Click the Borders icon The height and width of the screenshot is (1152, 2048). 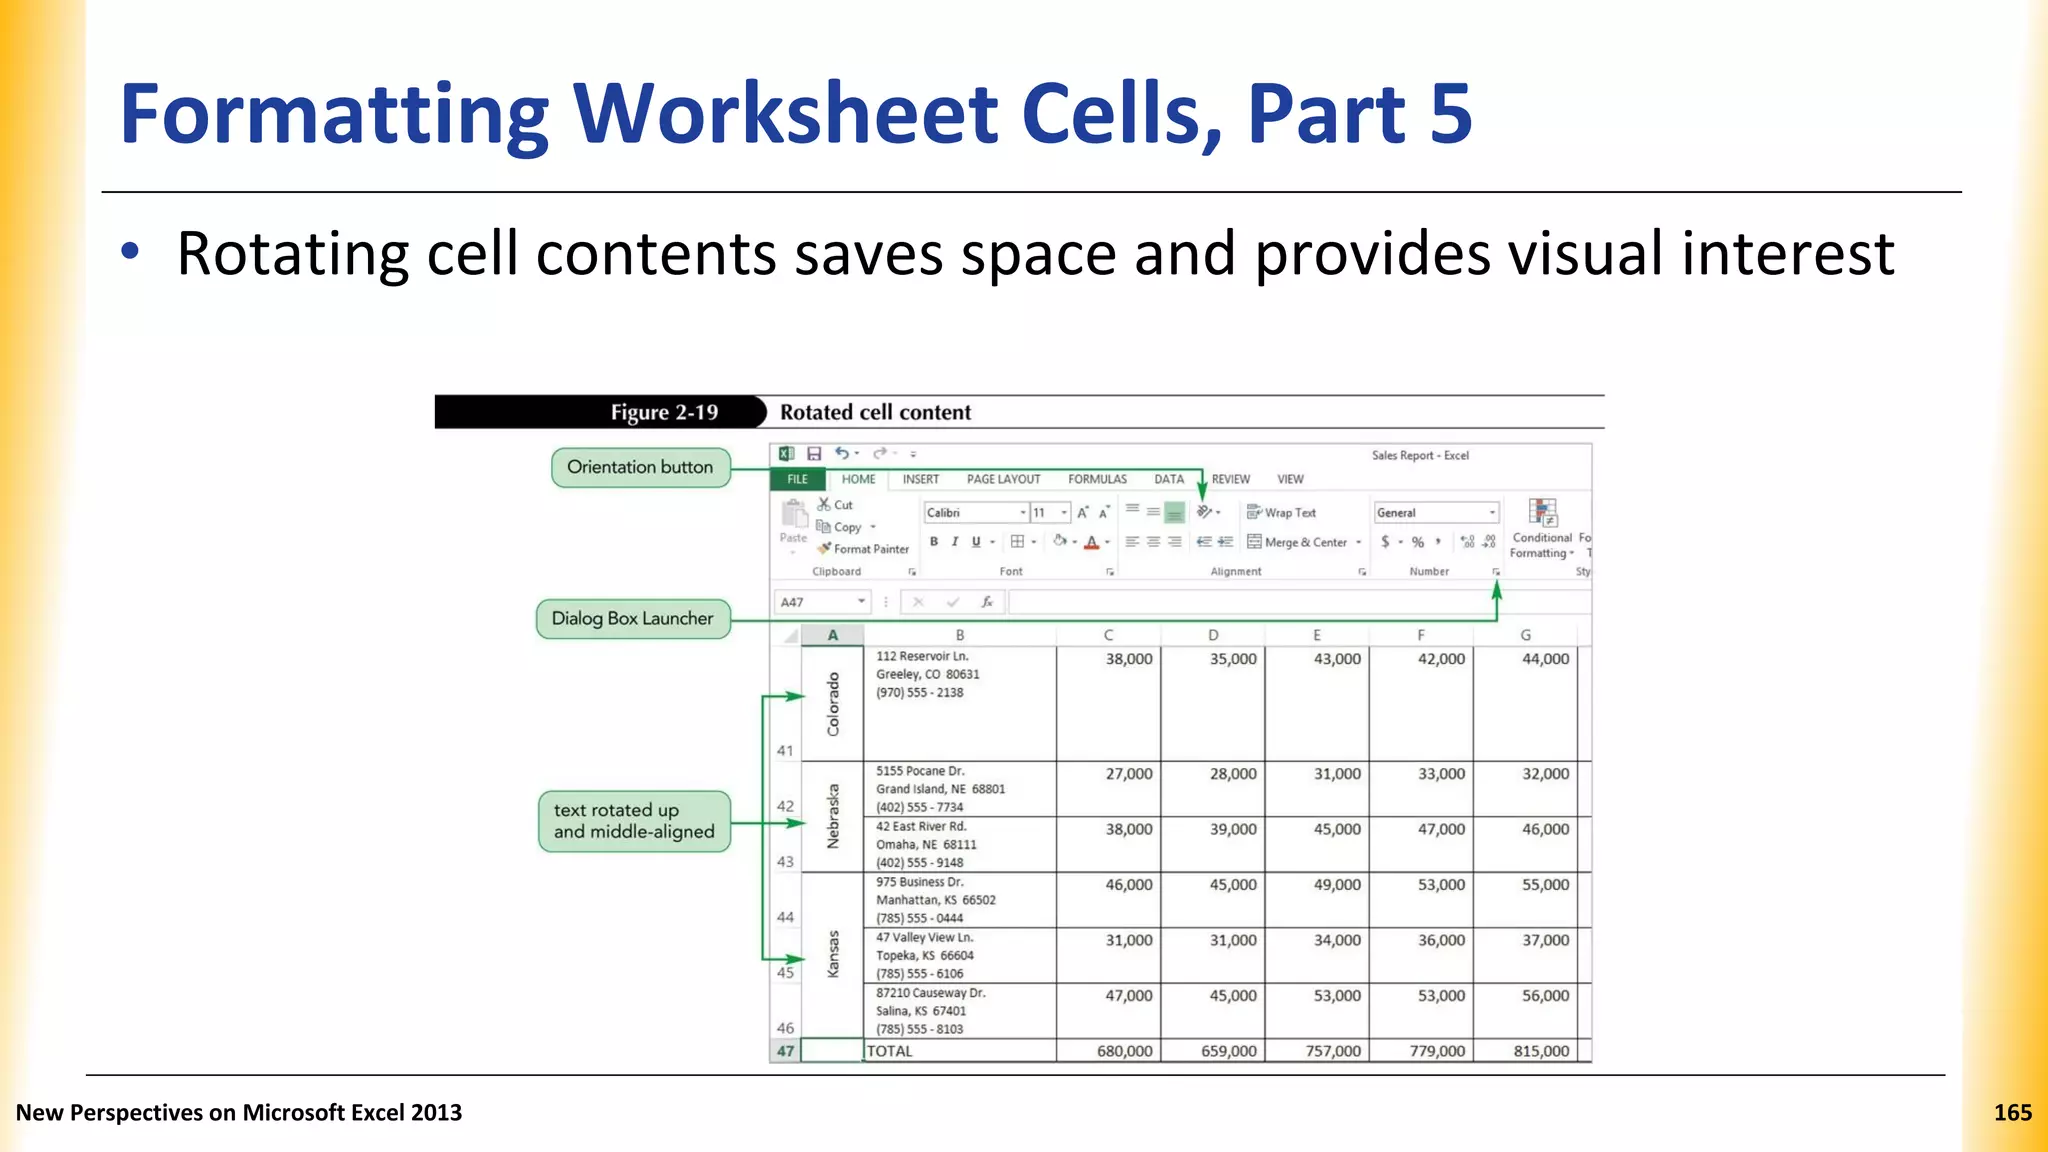1017,542
